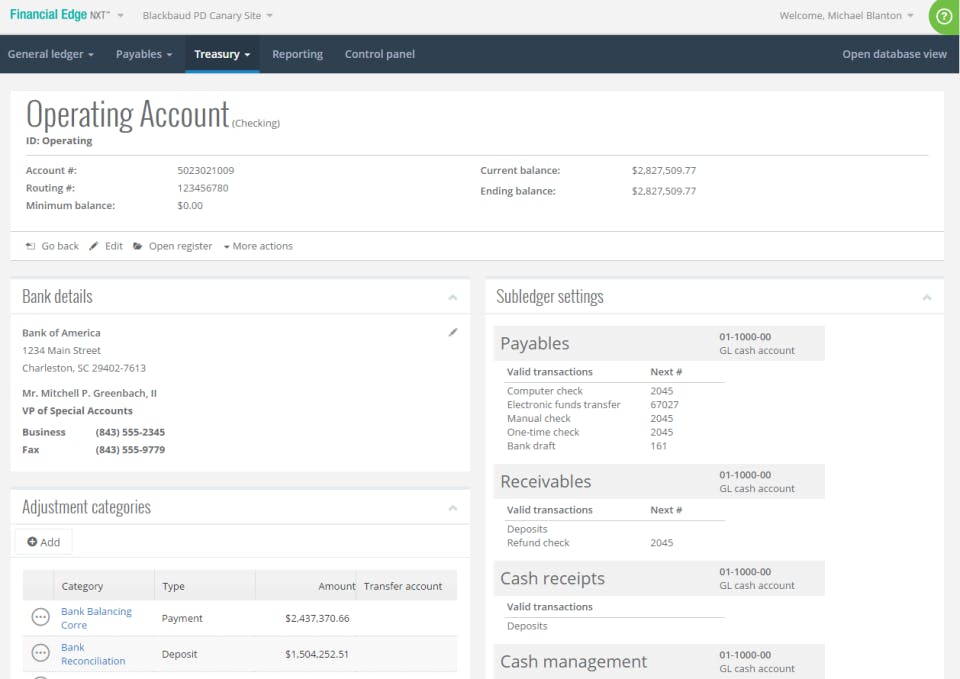Click the Open register folder icon
This screenshot has width=960, height=679.
138,246
